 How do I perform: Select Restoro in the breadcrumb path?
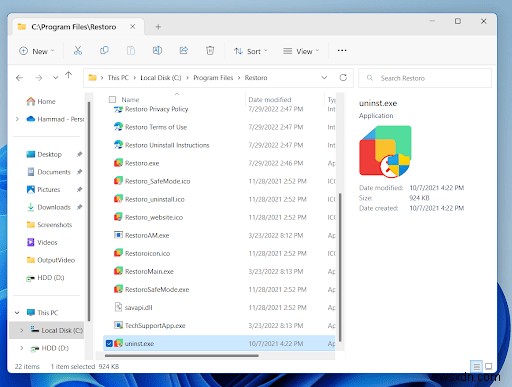[x=256, y=78]
